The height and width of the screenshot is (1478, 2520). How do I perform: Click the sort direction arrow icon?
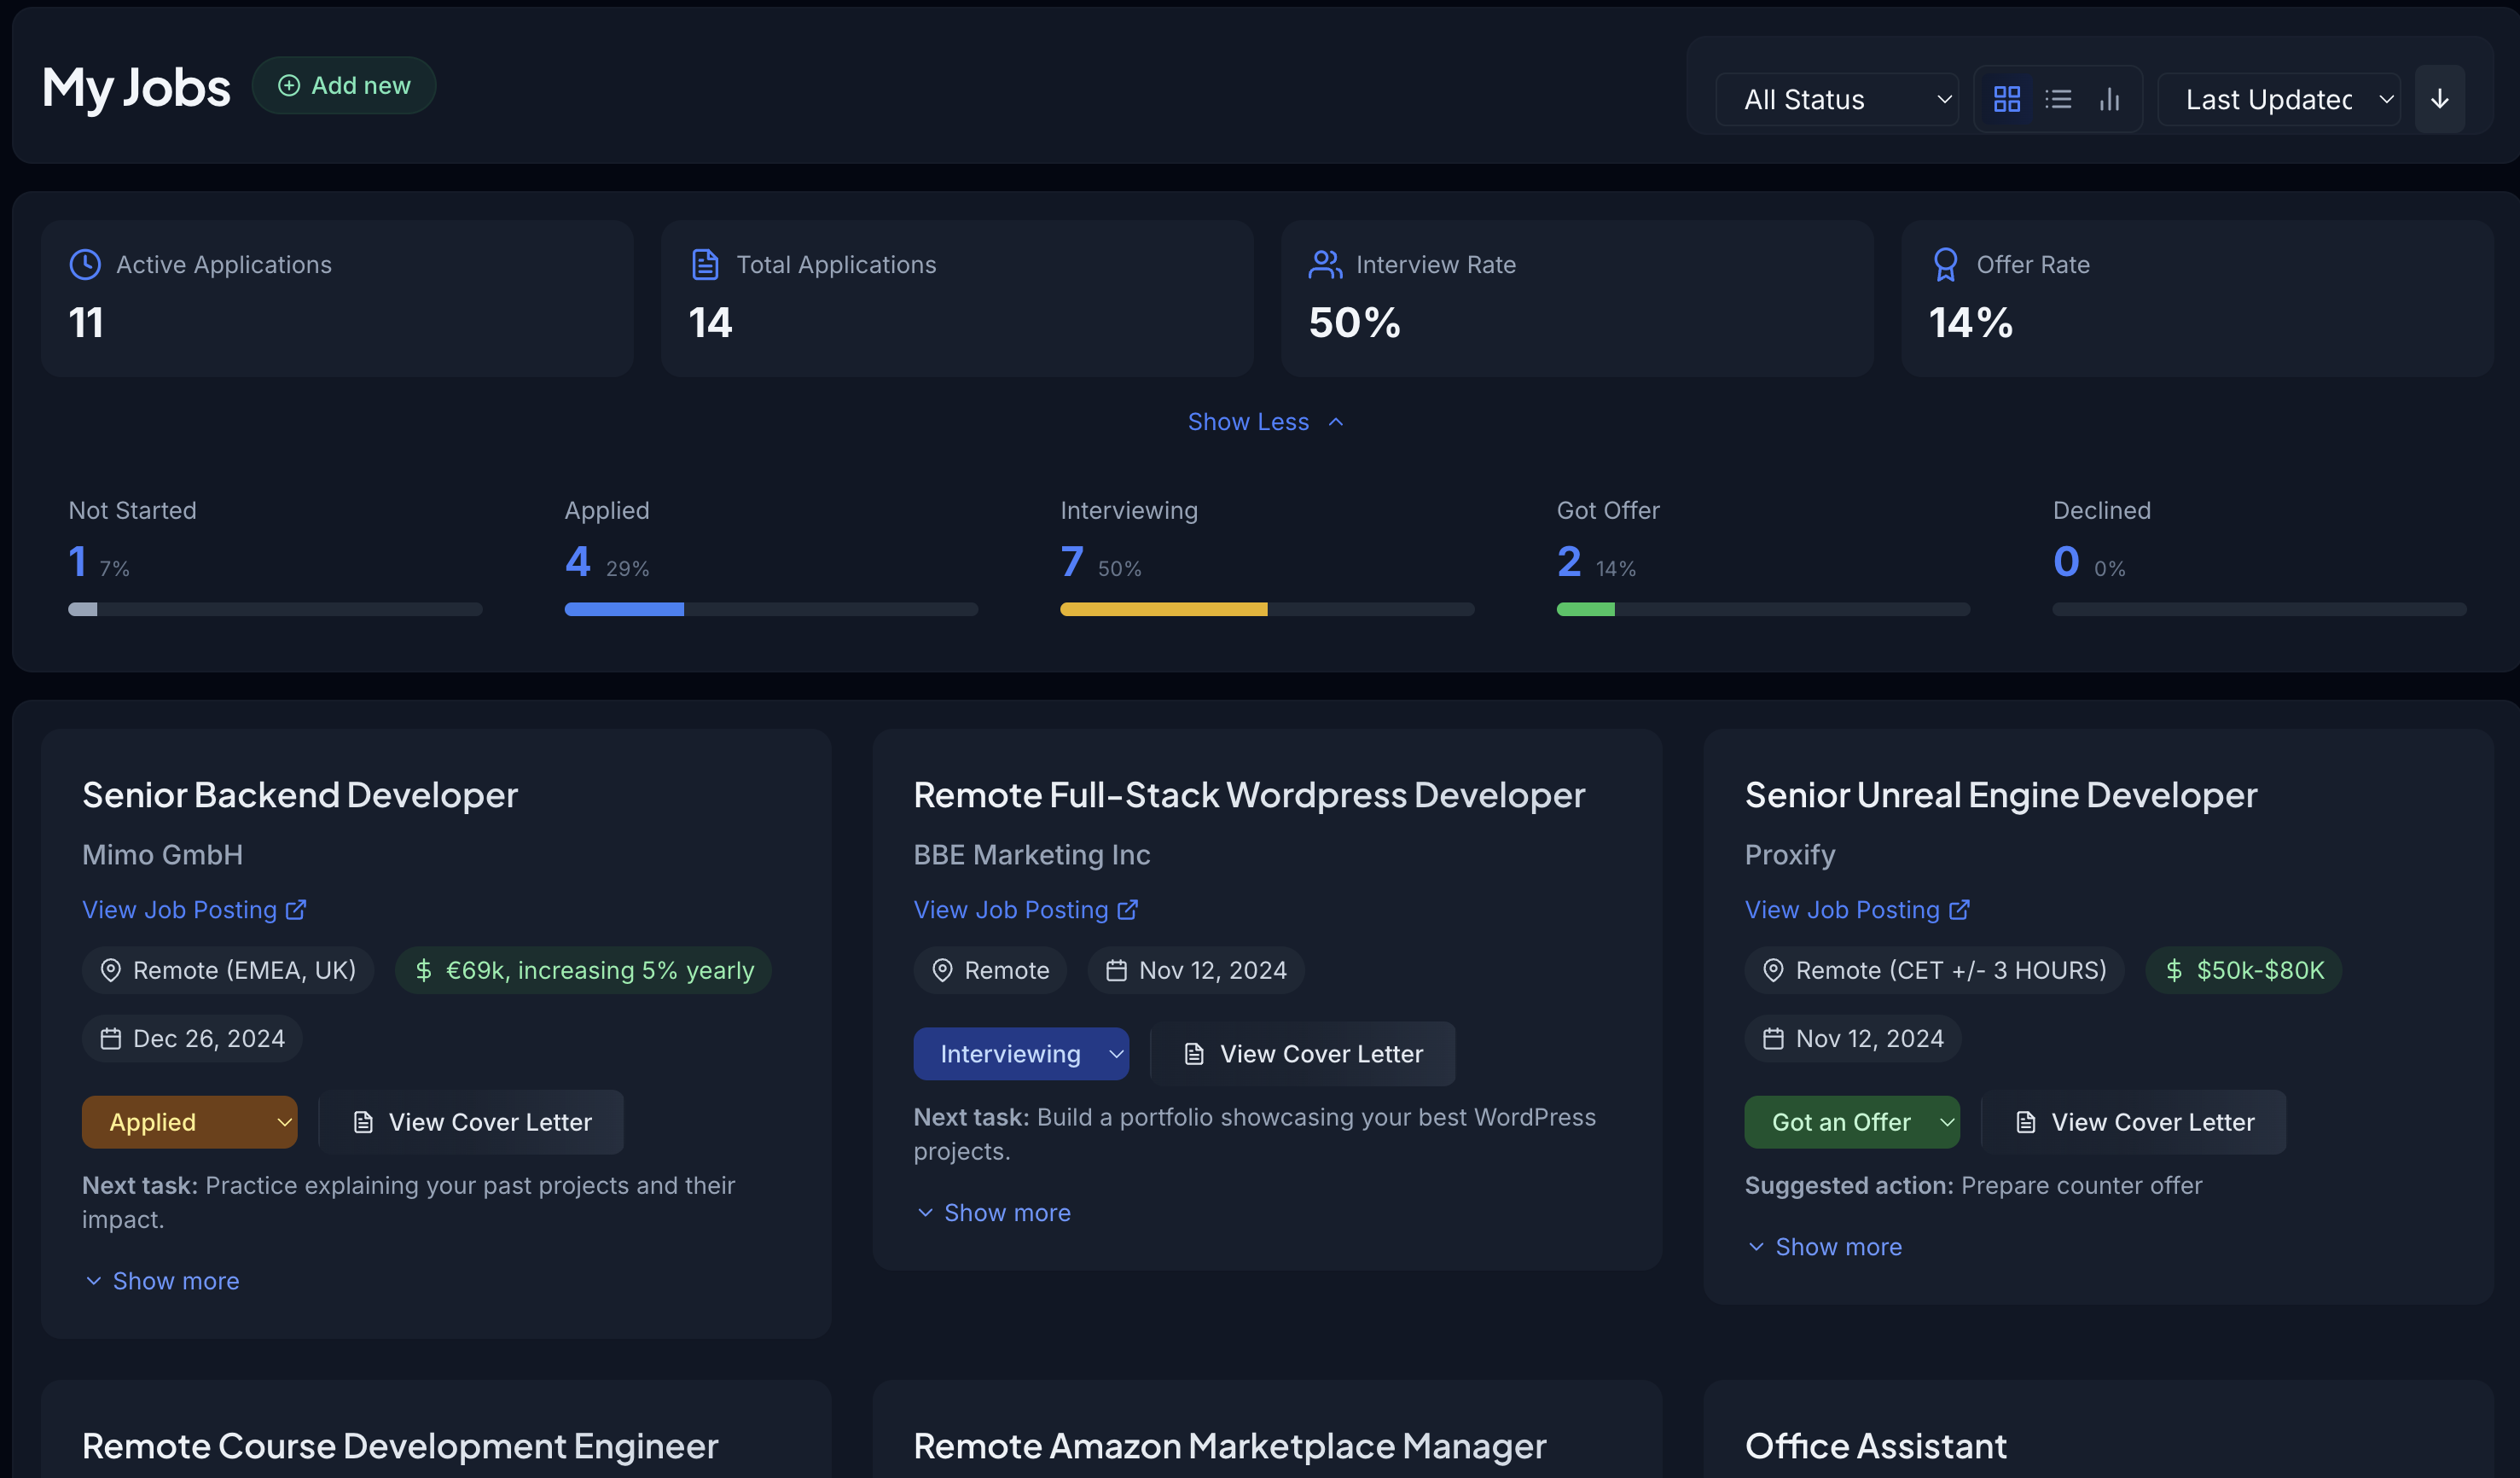(x=2439, y=99)
